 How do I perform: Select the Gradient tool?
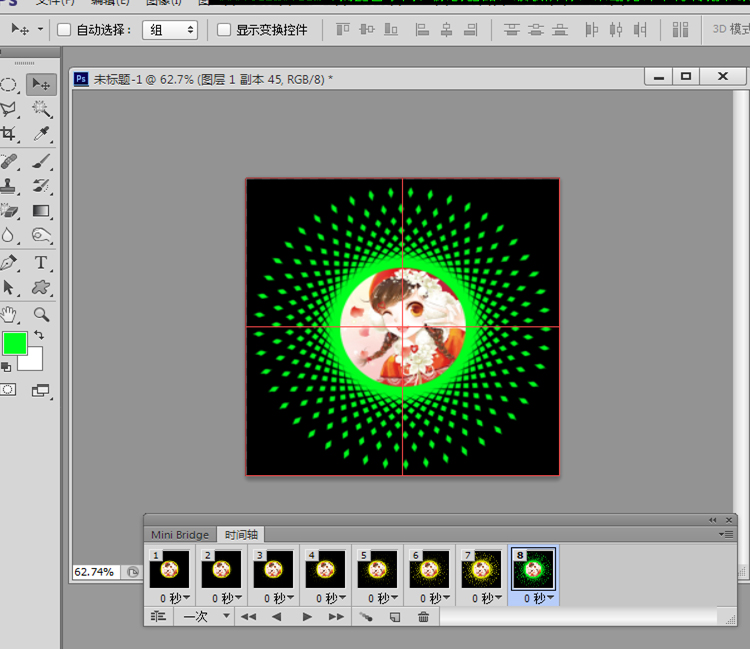click(x=41, y=210)
